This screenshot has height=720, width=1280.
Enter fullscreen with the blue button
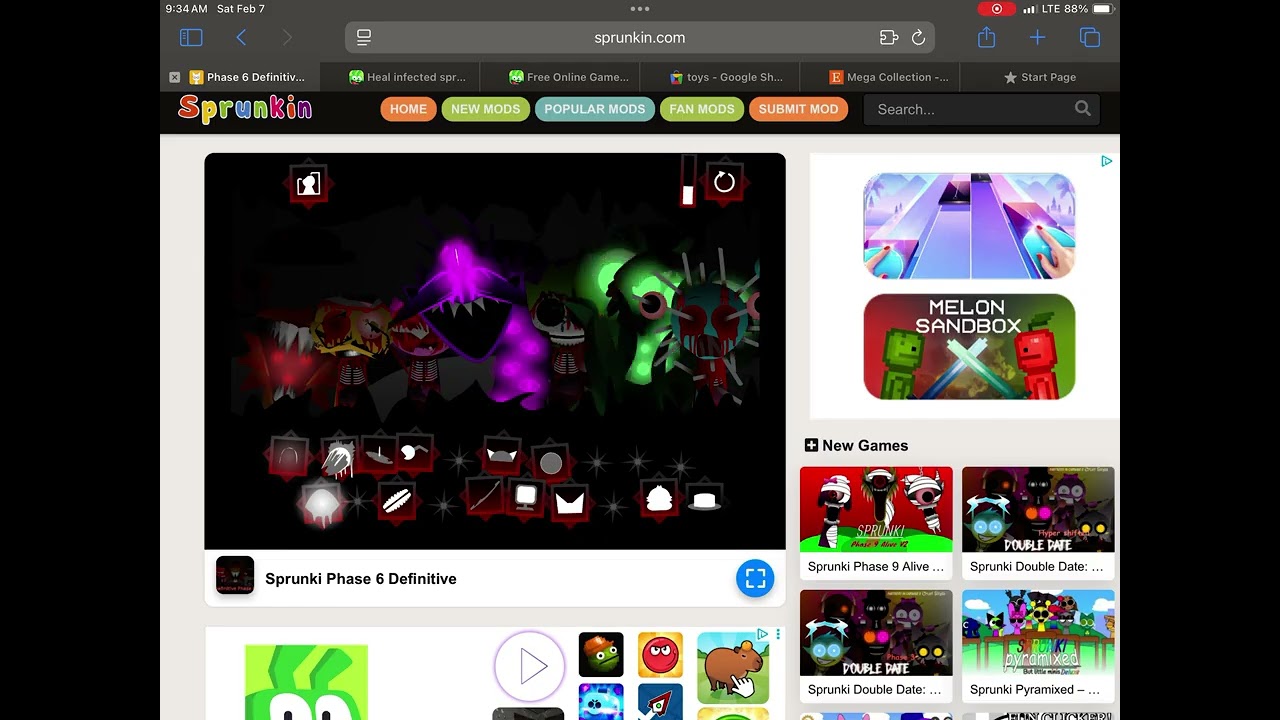755,578
